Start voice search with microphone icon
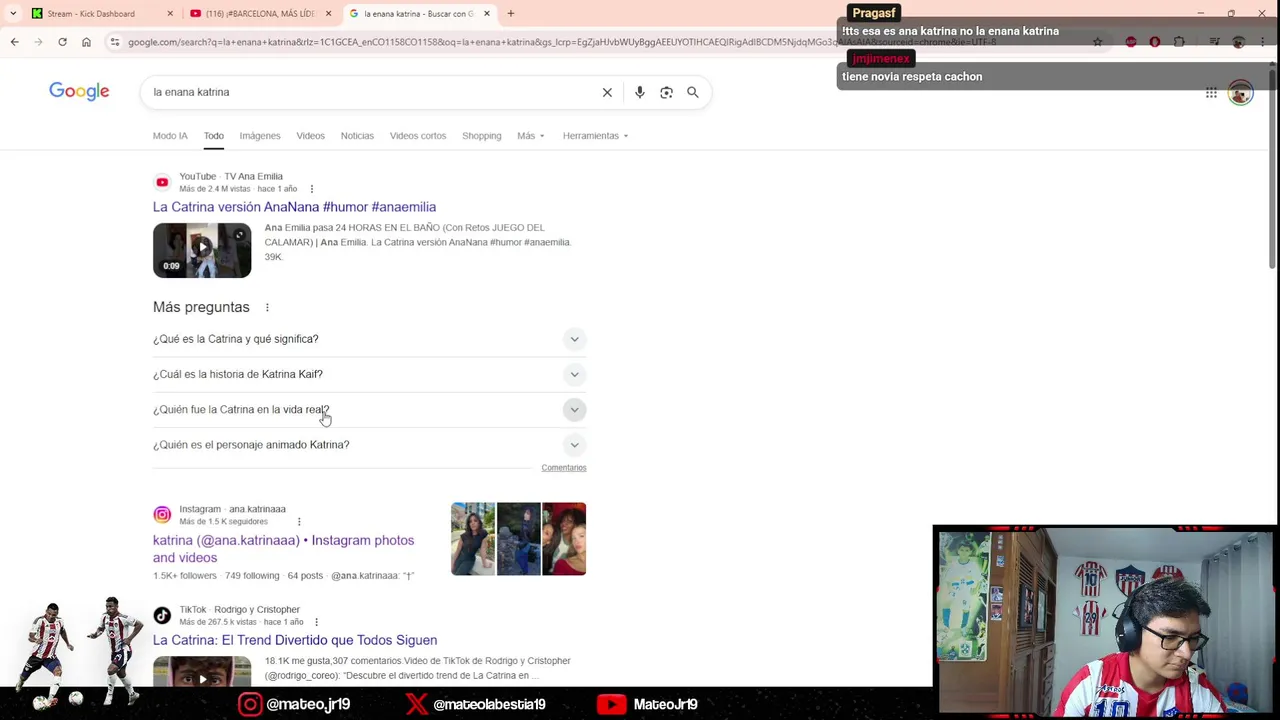 pyautogui.click(x=640, y=92)
